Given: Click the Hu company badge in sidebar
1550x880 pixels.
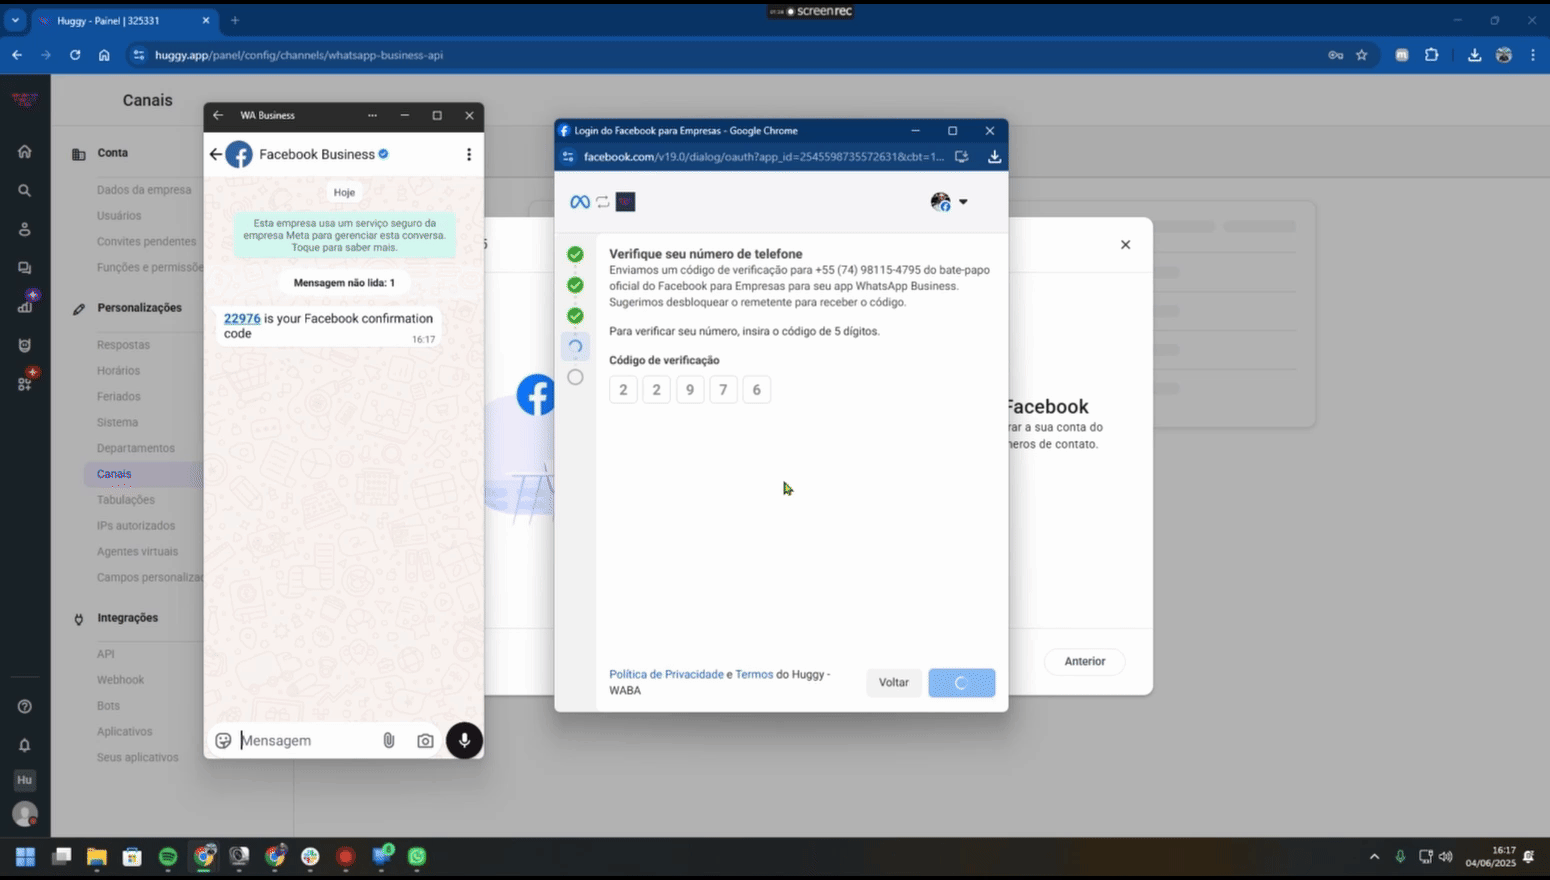Looking at the screenshot, I should click(24, 780).
